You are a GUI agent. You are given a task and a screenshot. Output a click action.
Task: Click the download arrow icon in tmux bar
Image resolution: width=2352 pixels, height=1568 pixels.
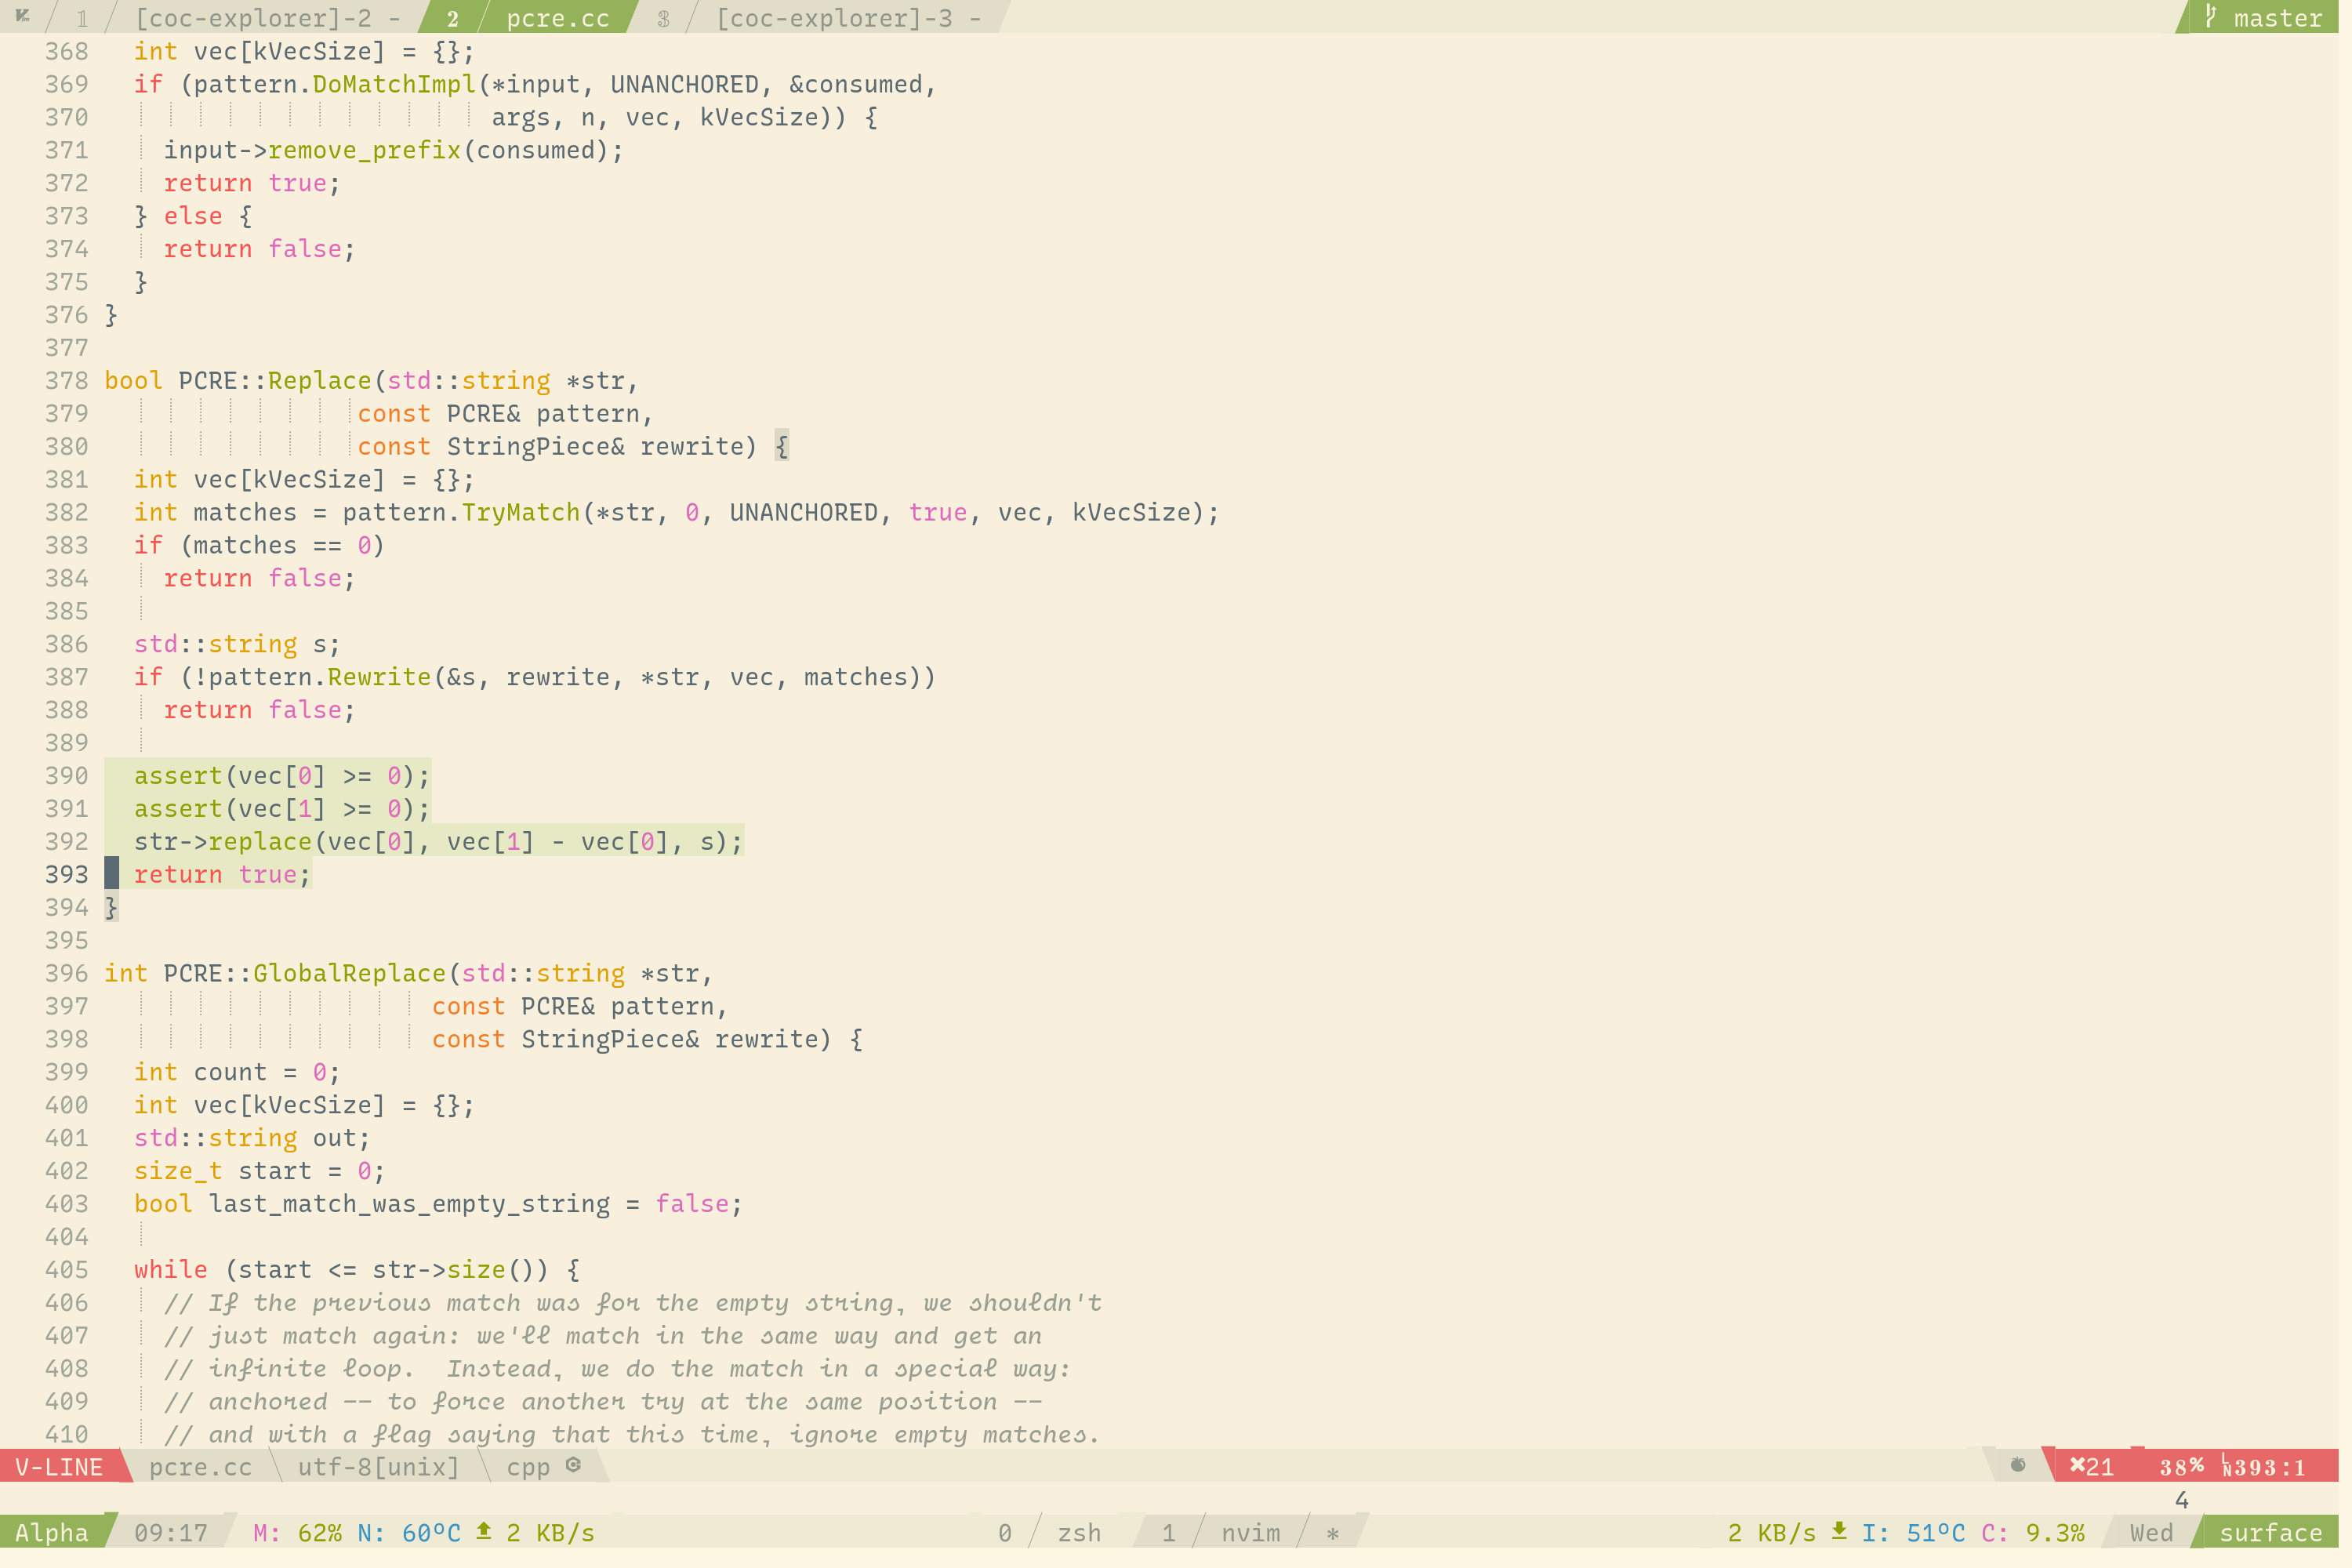pos(1840,1532)
